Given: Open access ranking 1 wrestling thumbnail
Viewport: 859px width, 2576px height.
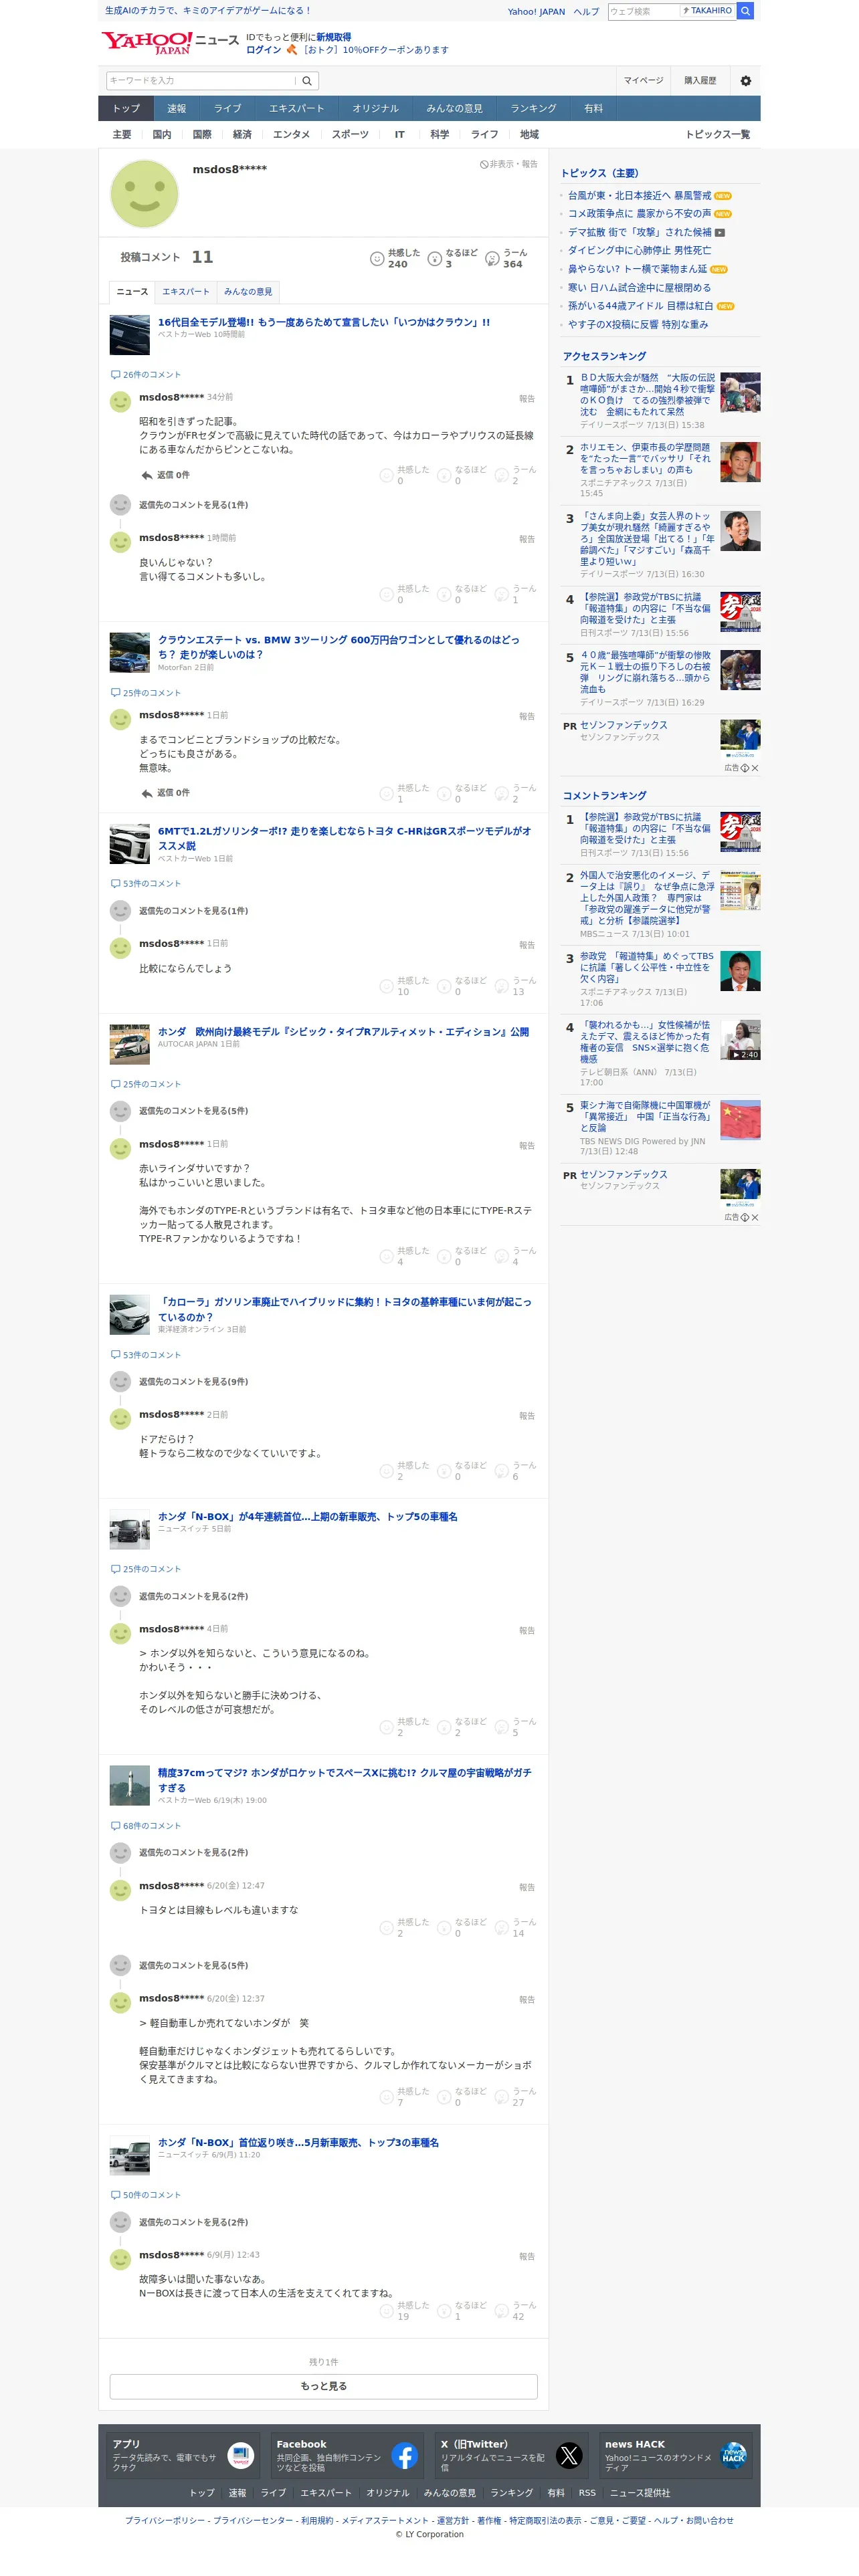Looking at the screenshot, I should tap(740, 393).
